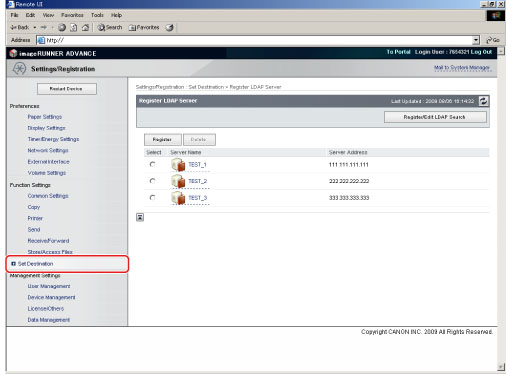Image resolution: width=506 pixels, height=374 pixels.
Task: Click the Windows logo throbber icon
Action: (496, 16)
